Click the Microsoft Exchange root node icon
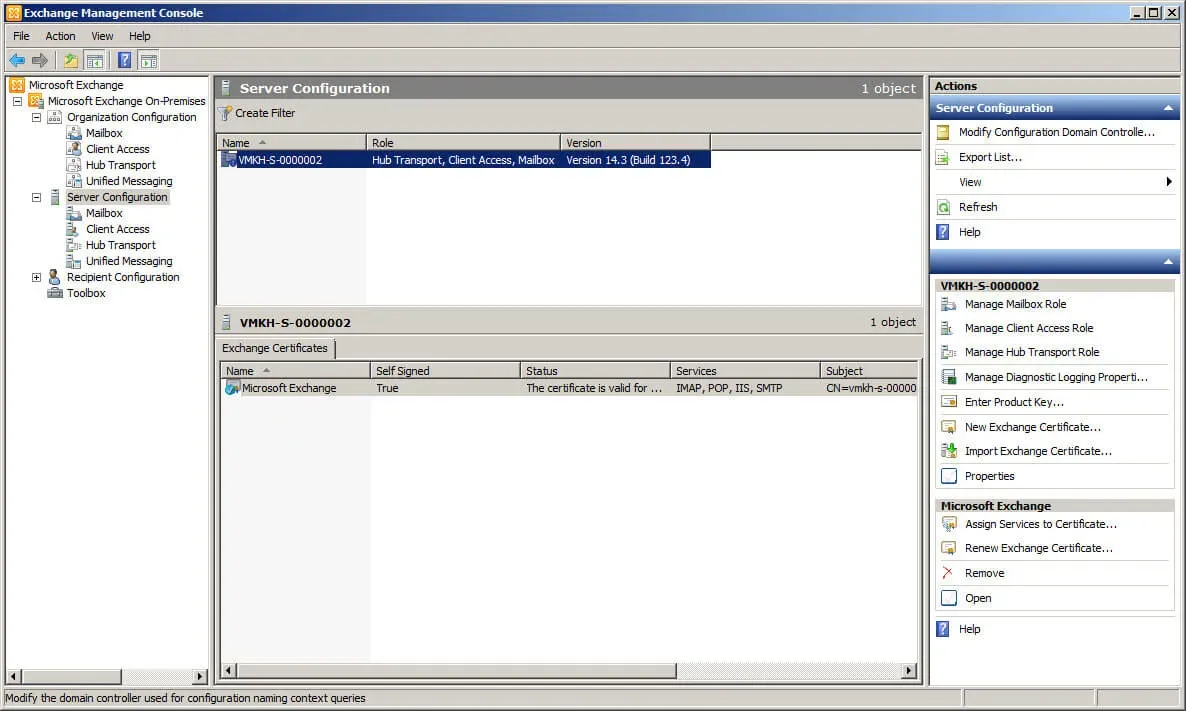The image size is (1186, 711). coord(17,85)
